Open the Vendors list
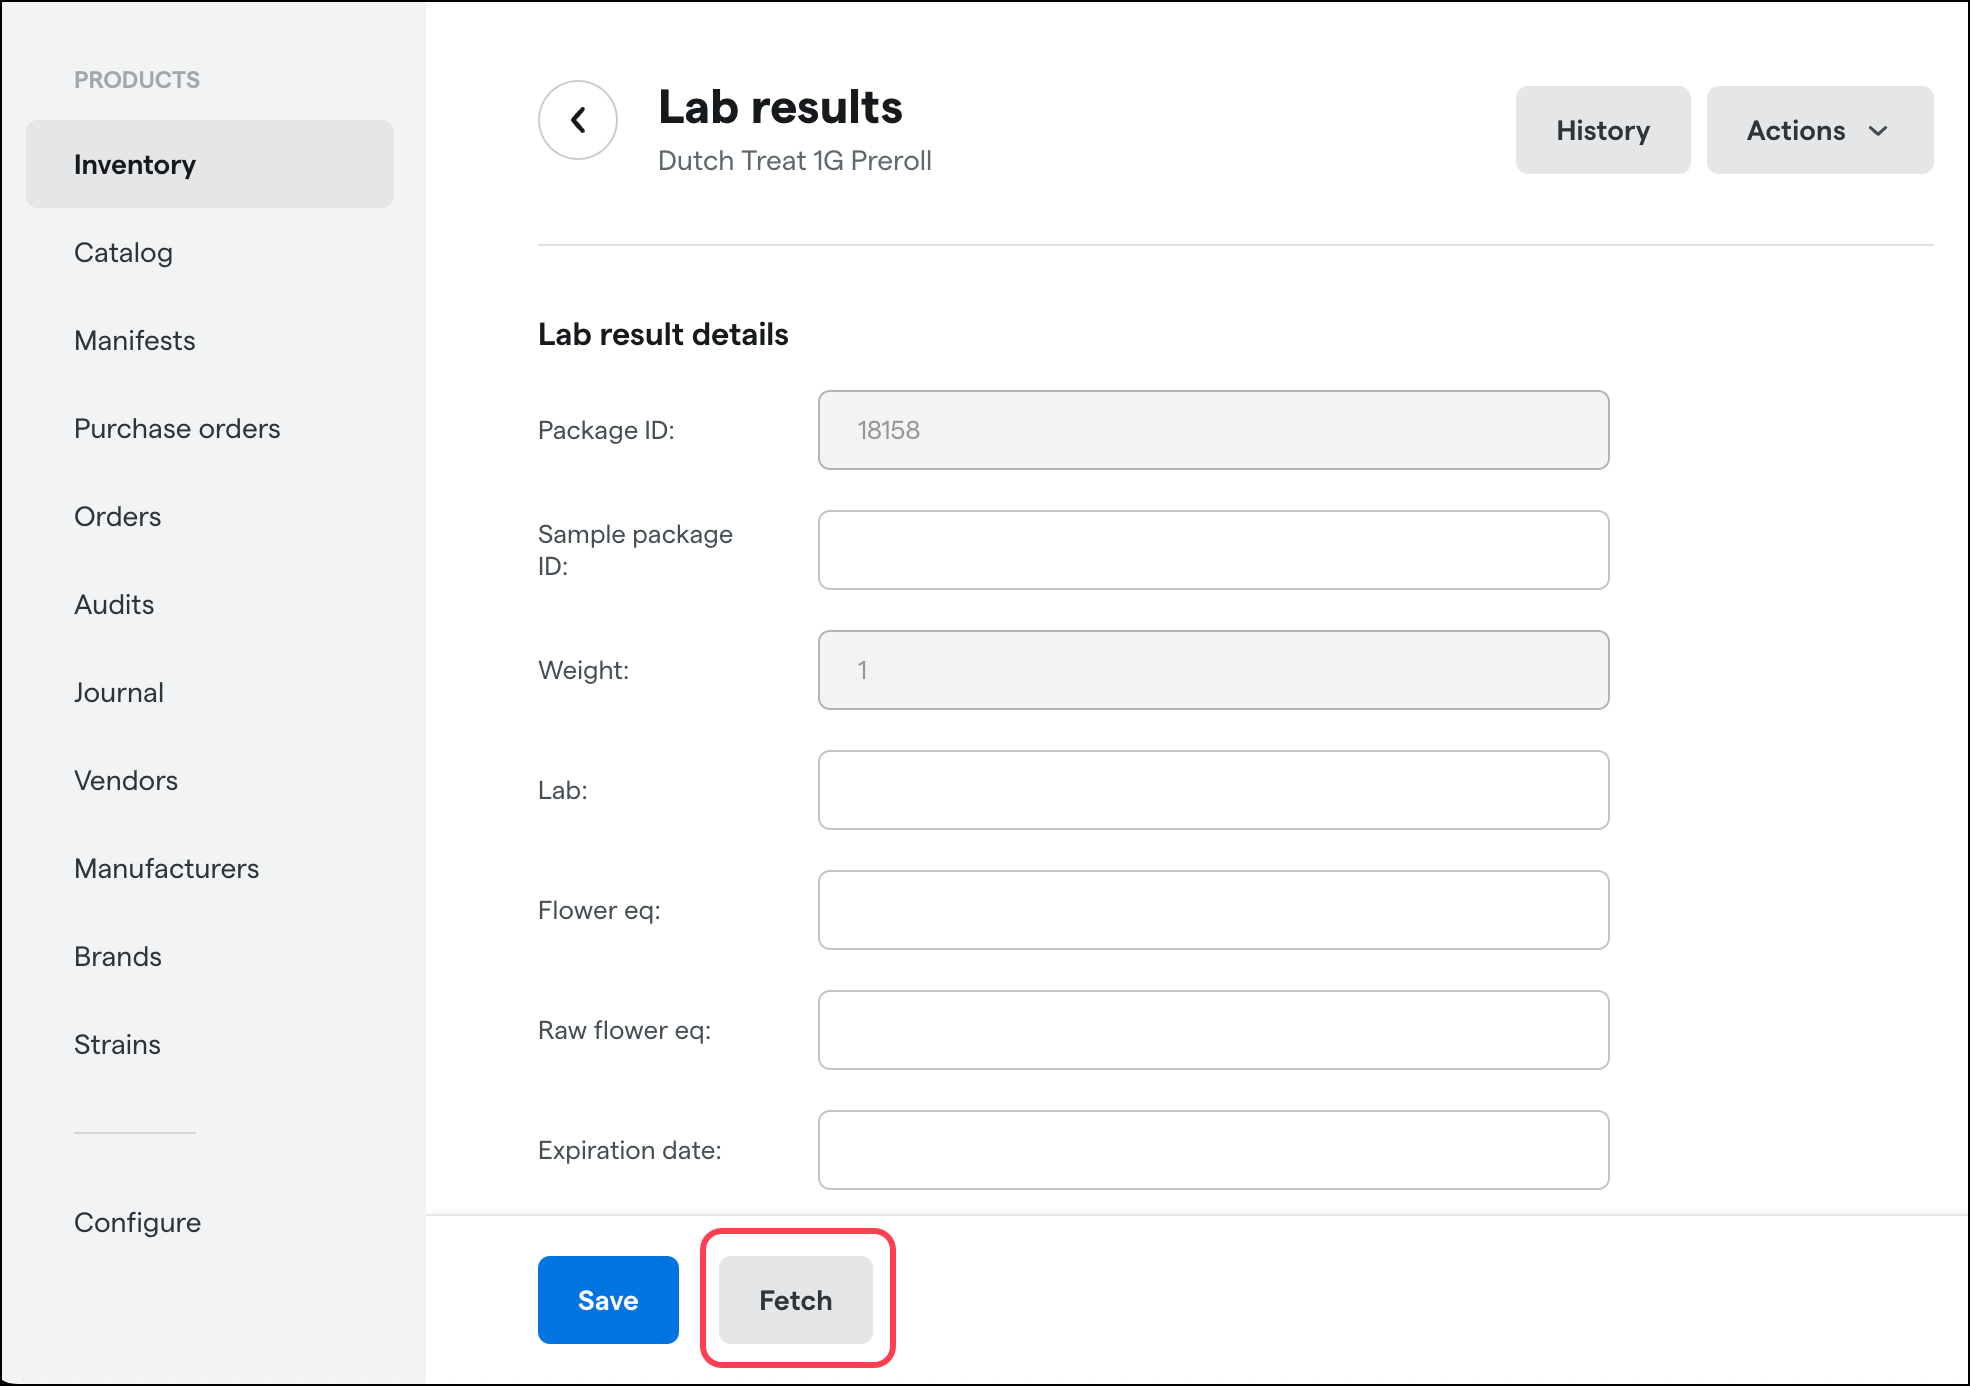The height and width of the screenshot is (1386, 1970). point(126,780)
